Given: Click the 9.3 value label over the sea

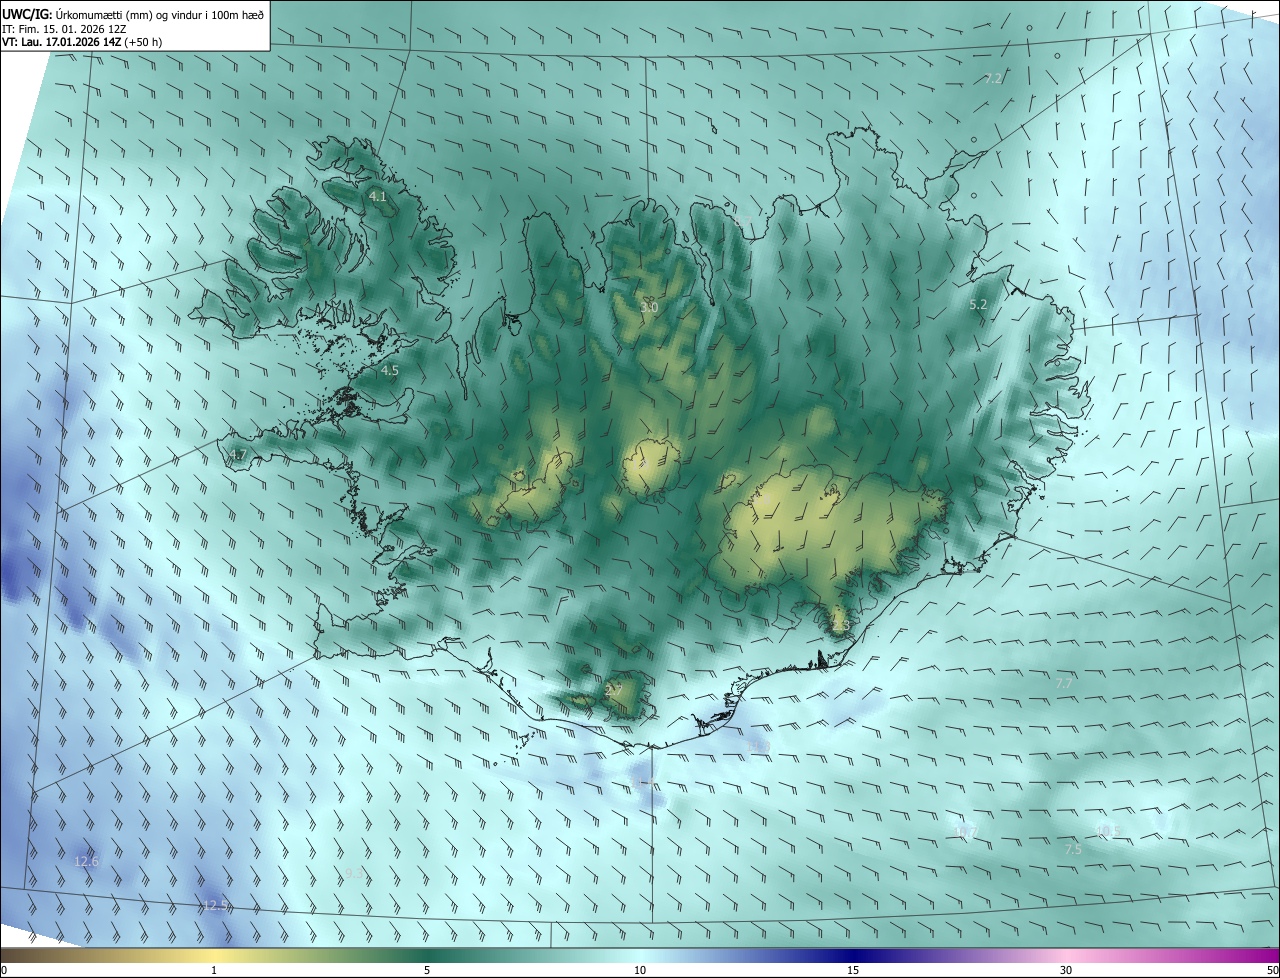Looking at the screenshot, I should (354, 873).
